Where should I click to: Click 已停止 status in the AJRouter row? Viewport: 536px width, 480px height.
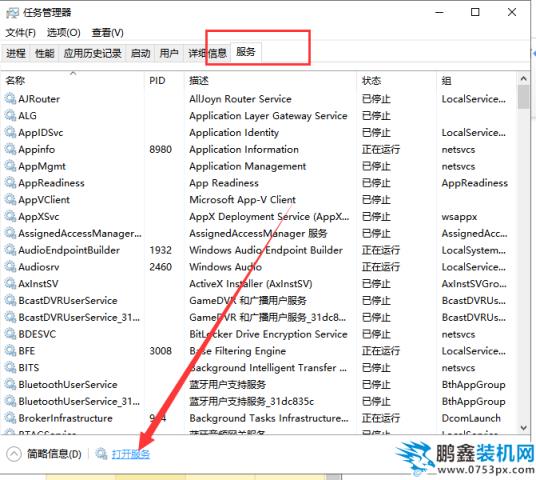point(376,99)
